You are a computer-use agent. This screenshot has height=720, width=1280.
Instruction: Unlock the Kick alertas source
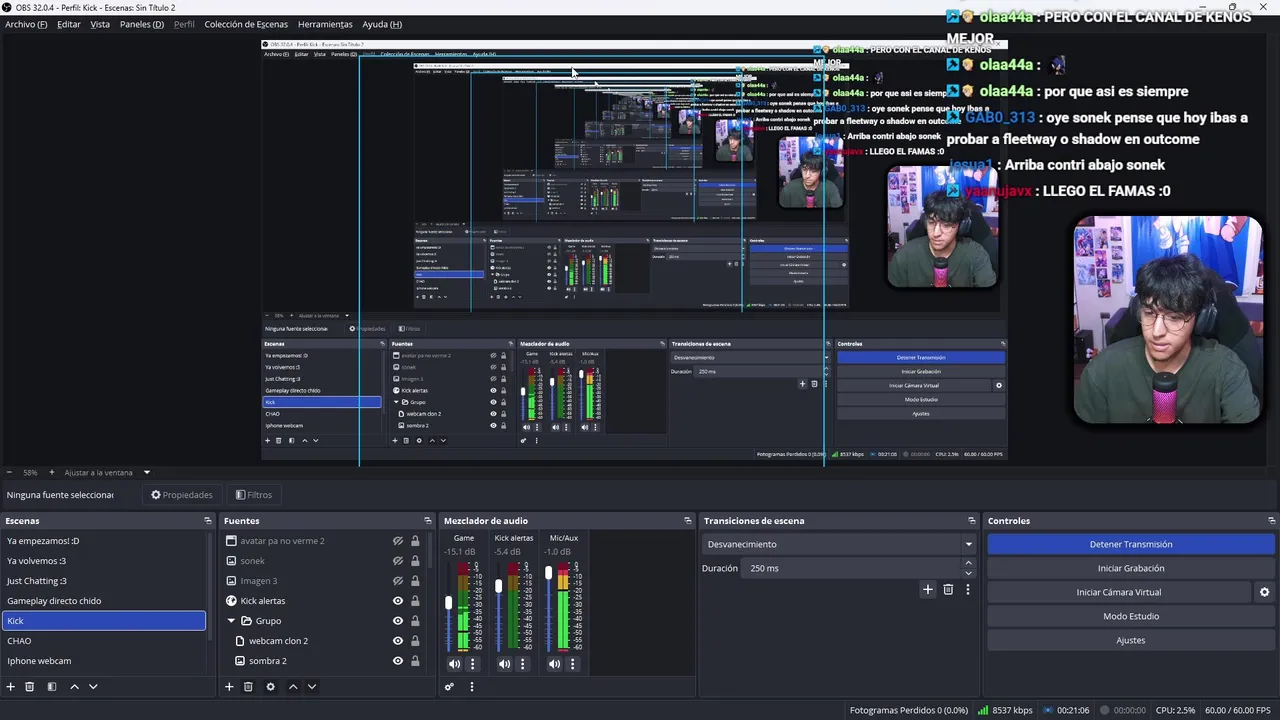pos(415,601)
